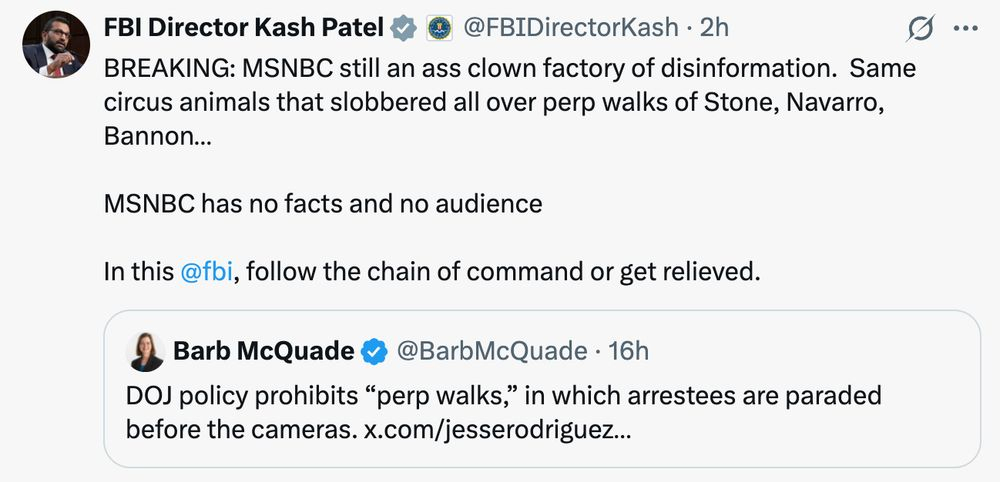The width and height of the screenshot is (1000, 482).
Task: Click Barb McQuade's blue verified checkmark
Action: (x=375, y=351)
